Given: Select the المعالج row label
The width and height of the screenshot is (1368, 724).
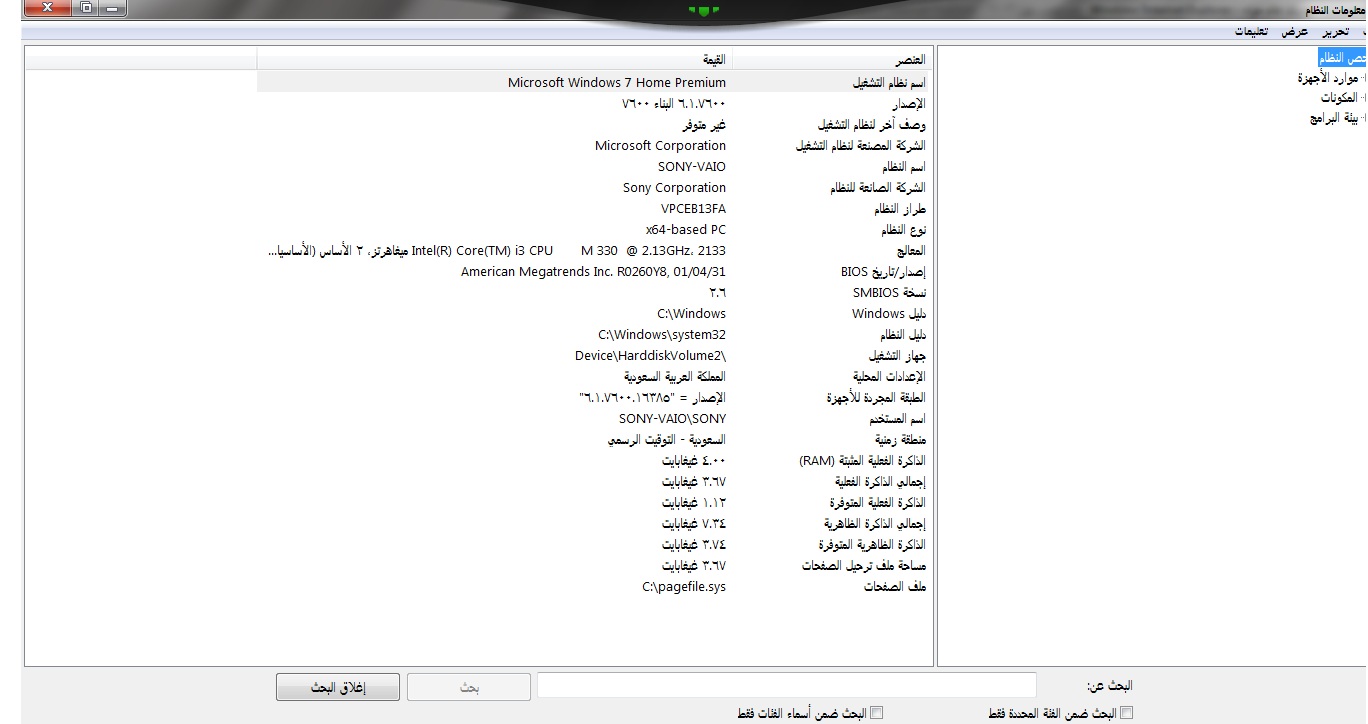Looking at the screenshot, I should coord(911,251).
